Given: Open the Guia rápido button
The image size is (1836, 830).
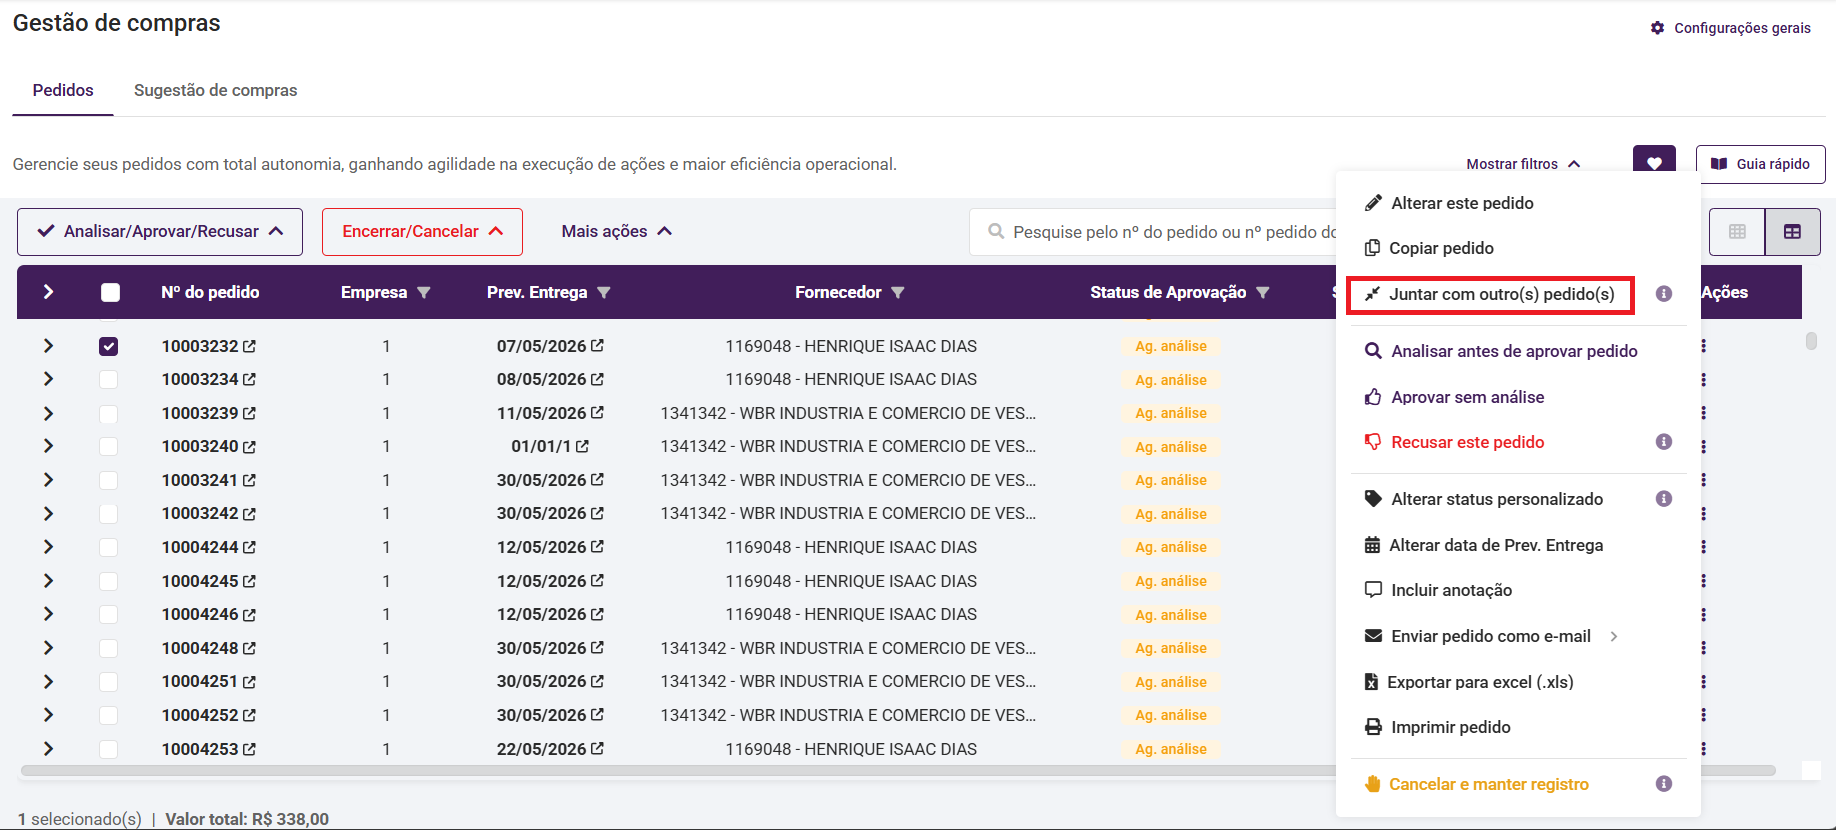Looking at the screenshot, I should (1760, 164).
